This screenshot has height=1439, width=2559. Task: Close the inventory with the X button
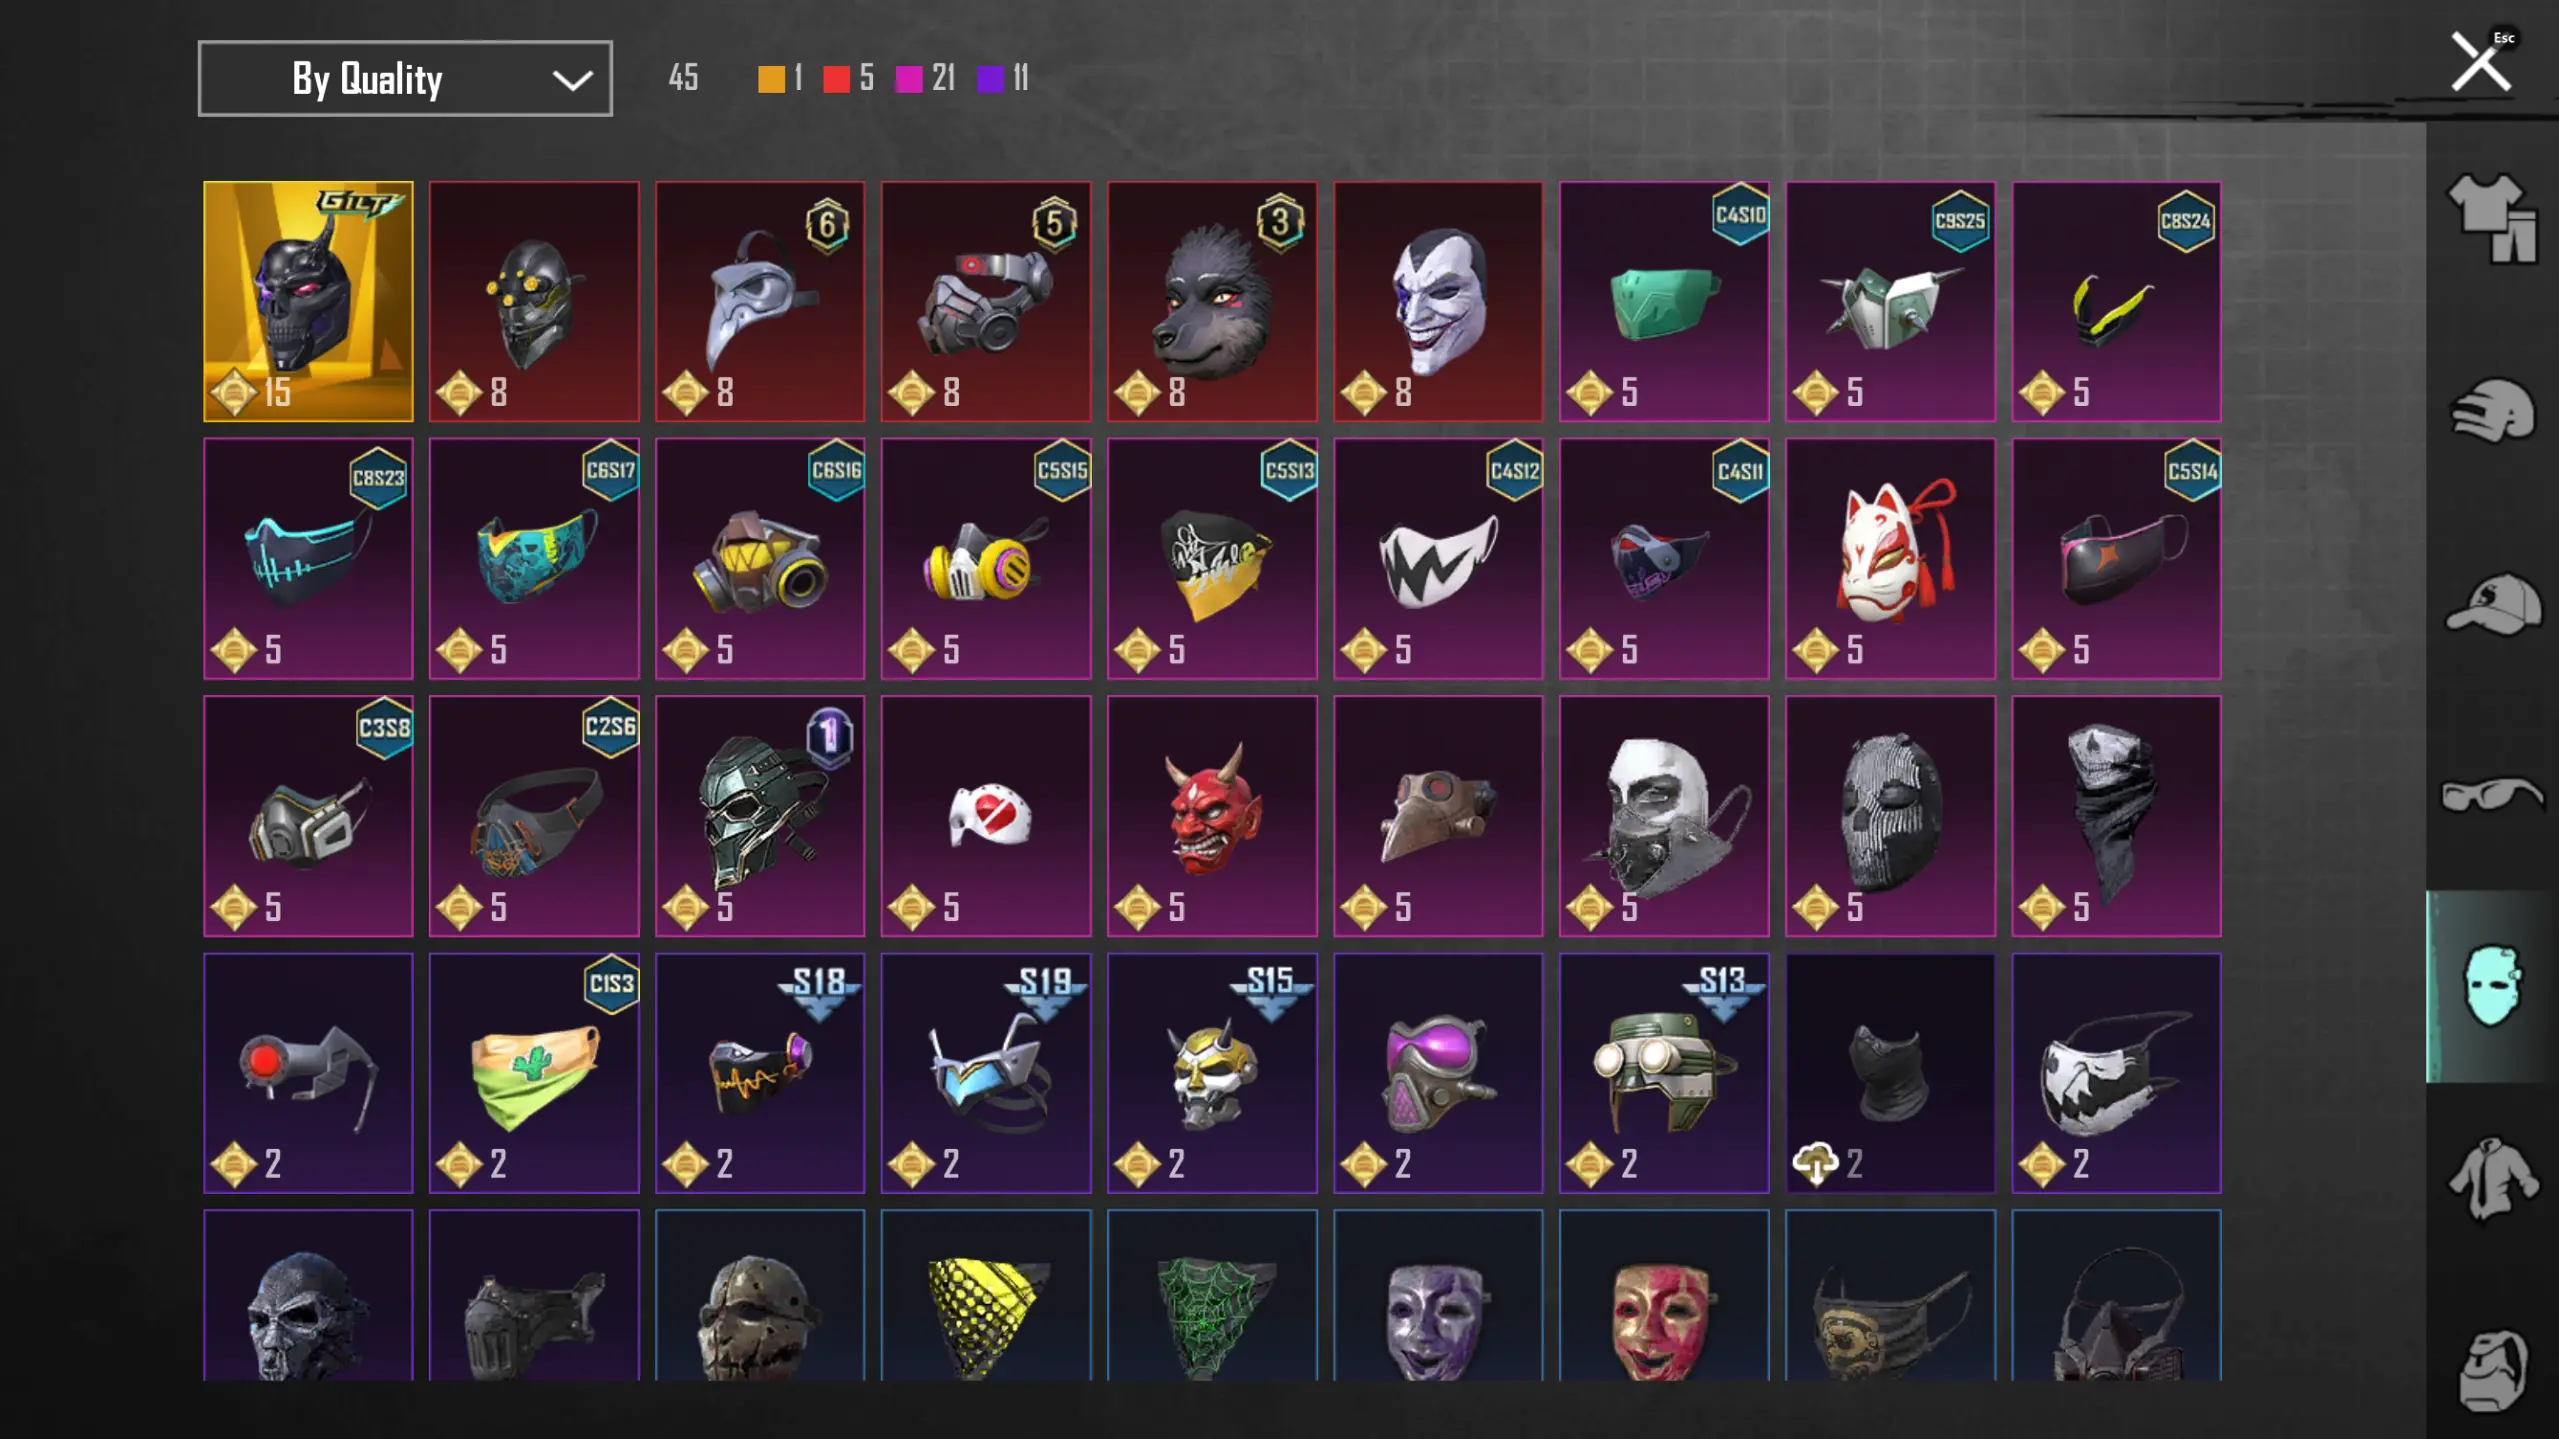(2480, 62)
